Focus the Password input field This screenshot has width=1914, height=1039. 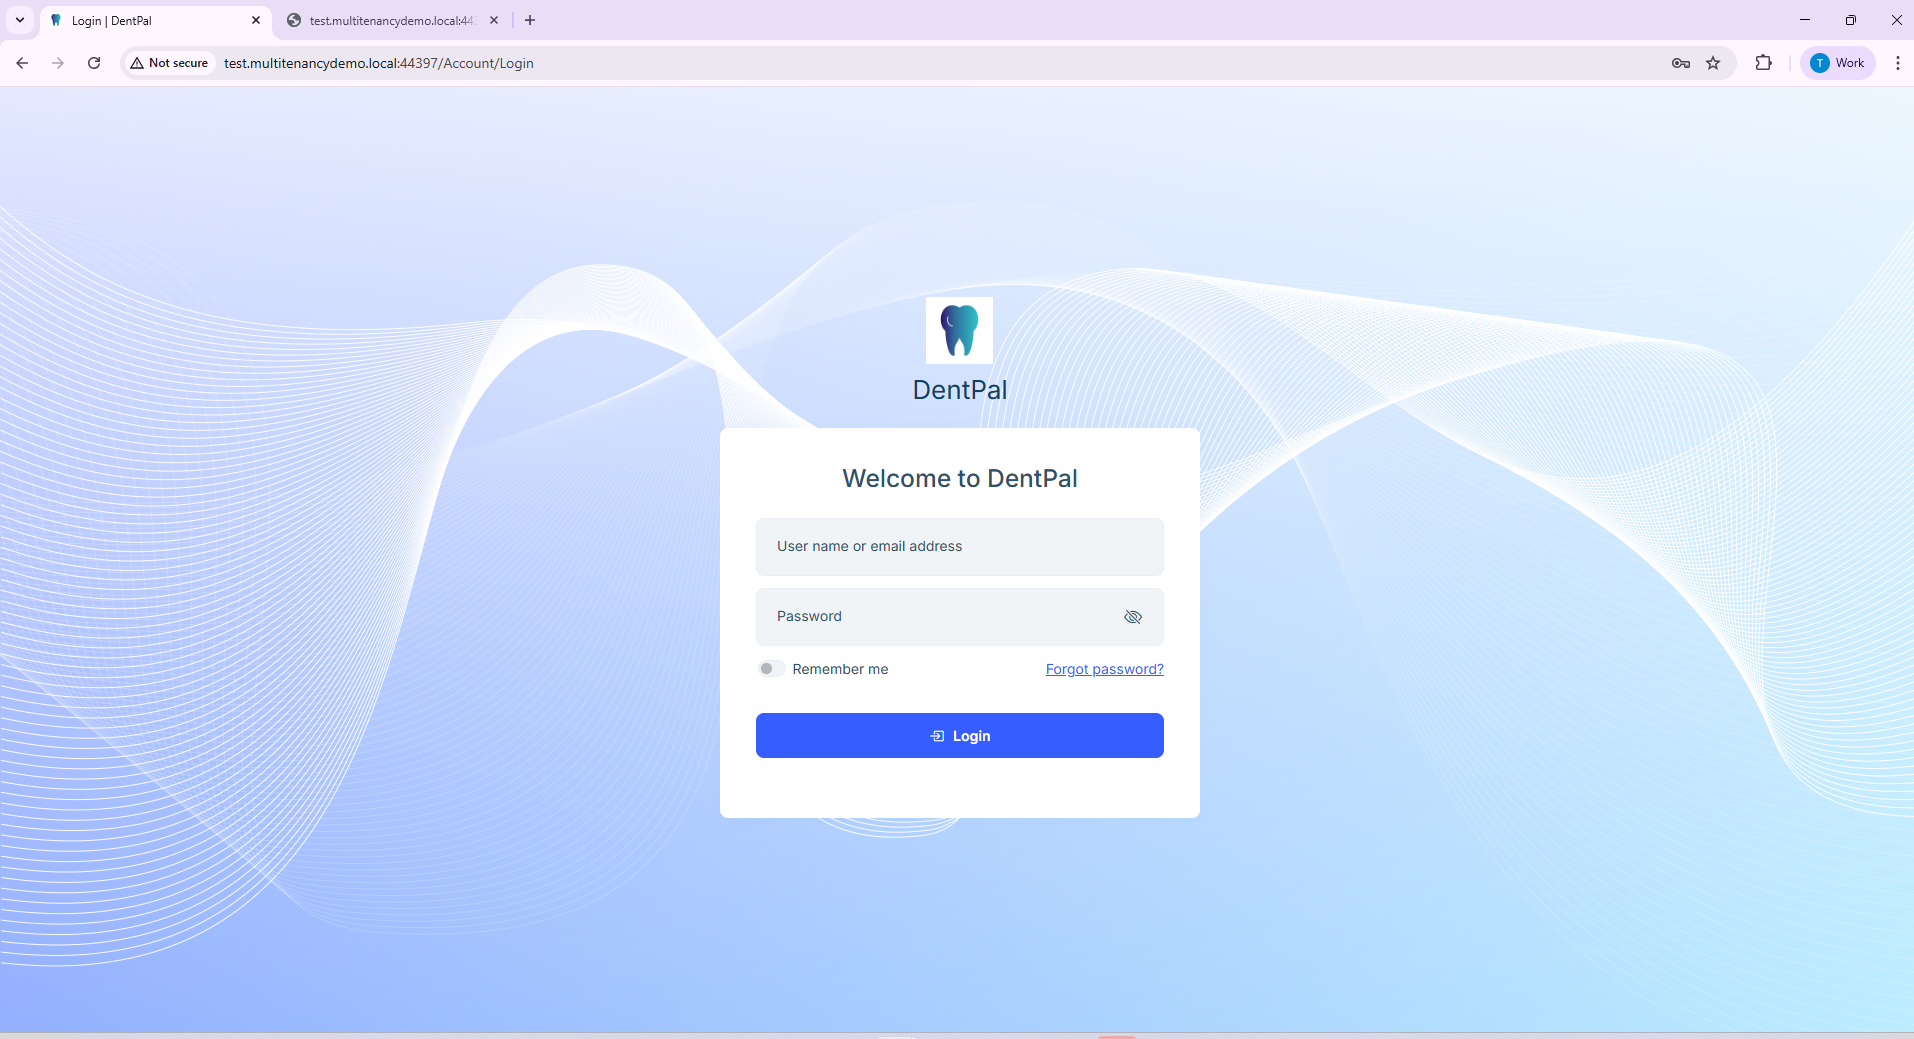coord(960,617)
